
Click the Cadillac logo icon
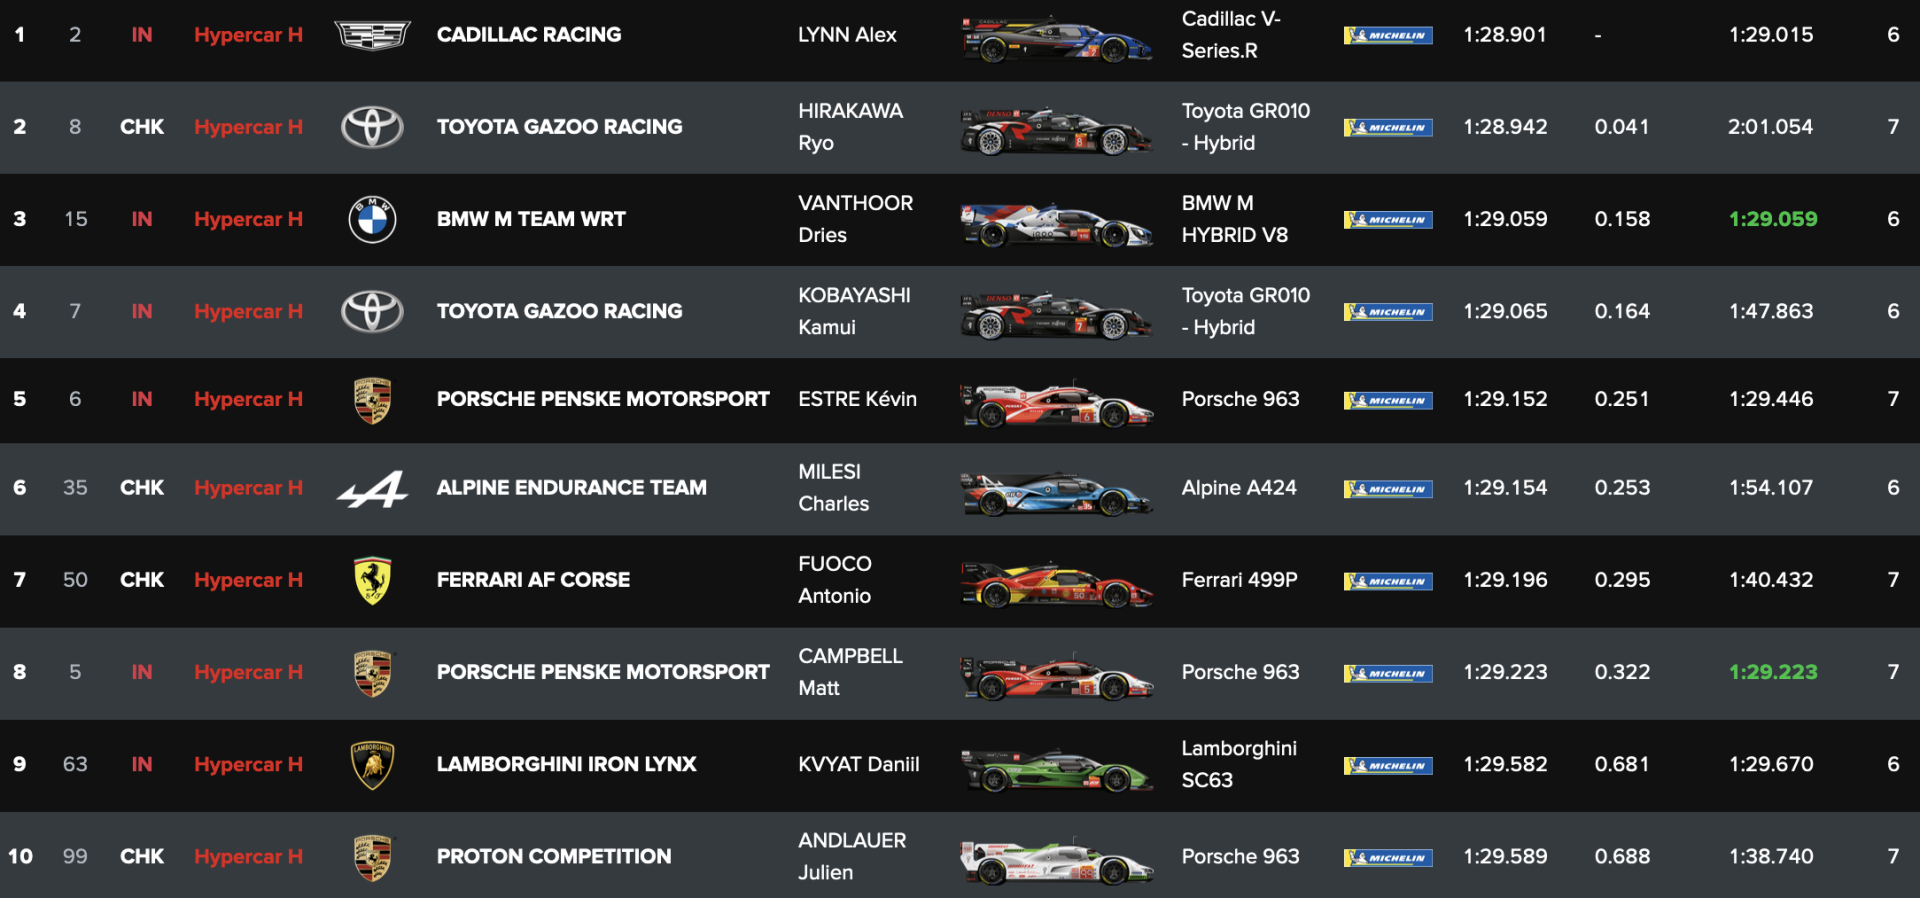point(372,35)
